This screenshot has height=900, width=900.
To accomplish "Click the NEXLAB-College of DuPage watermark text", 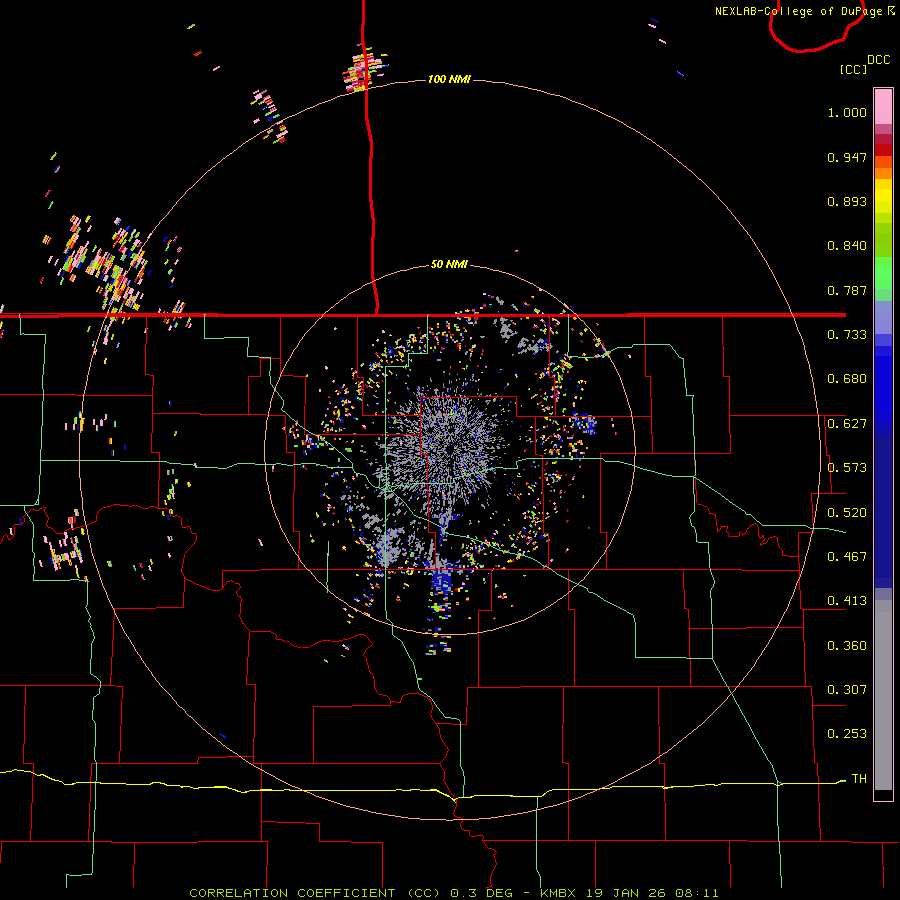I will pyautogui.click(x=804, y=11).
